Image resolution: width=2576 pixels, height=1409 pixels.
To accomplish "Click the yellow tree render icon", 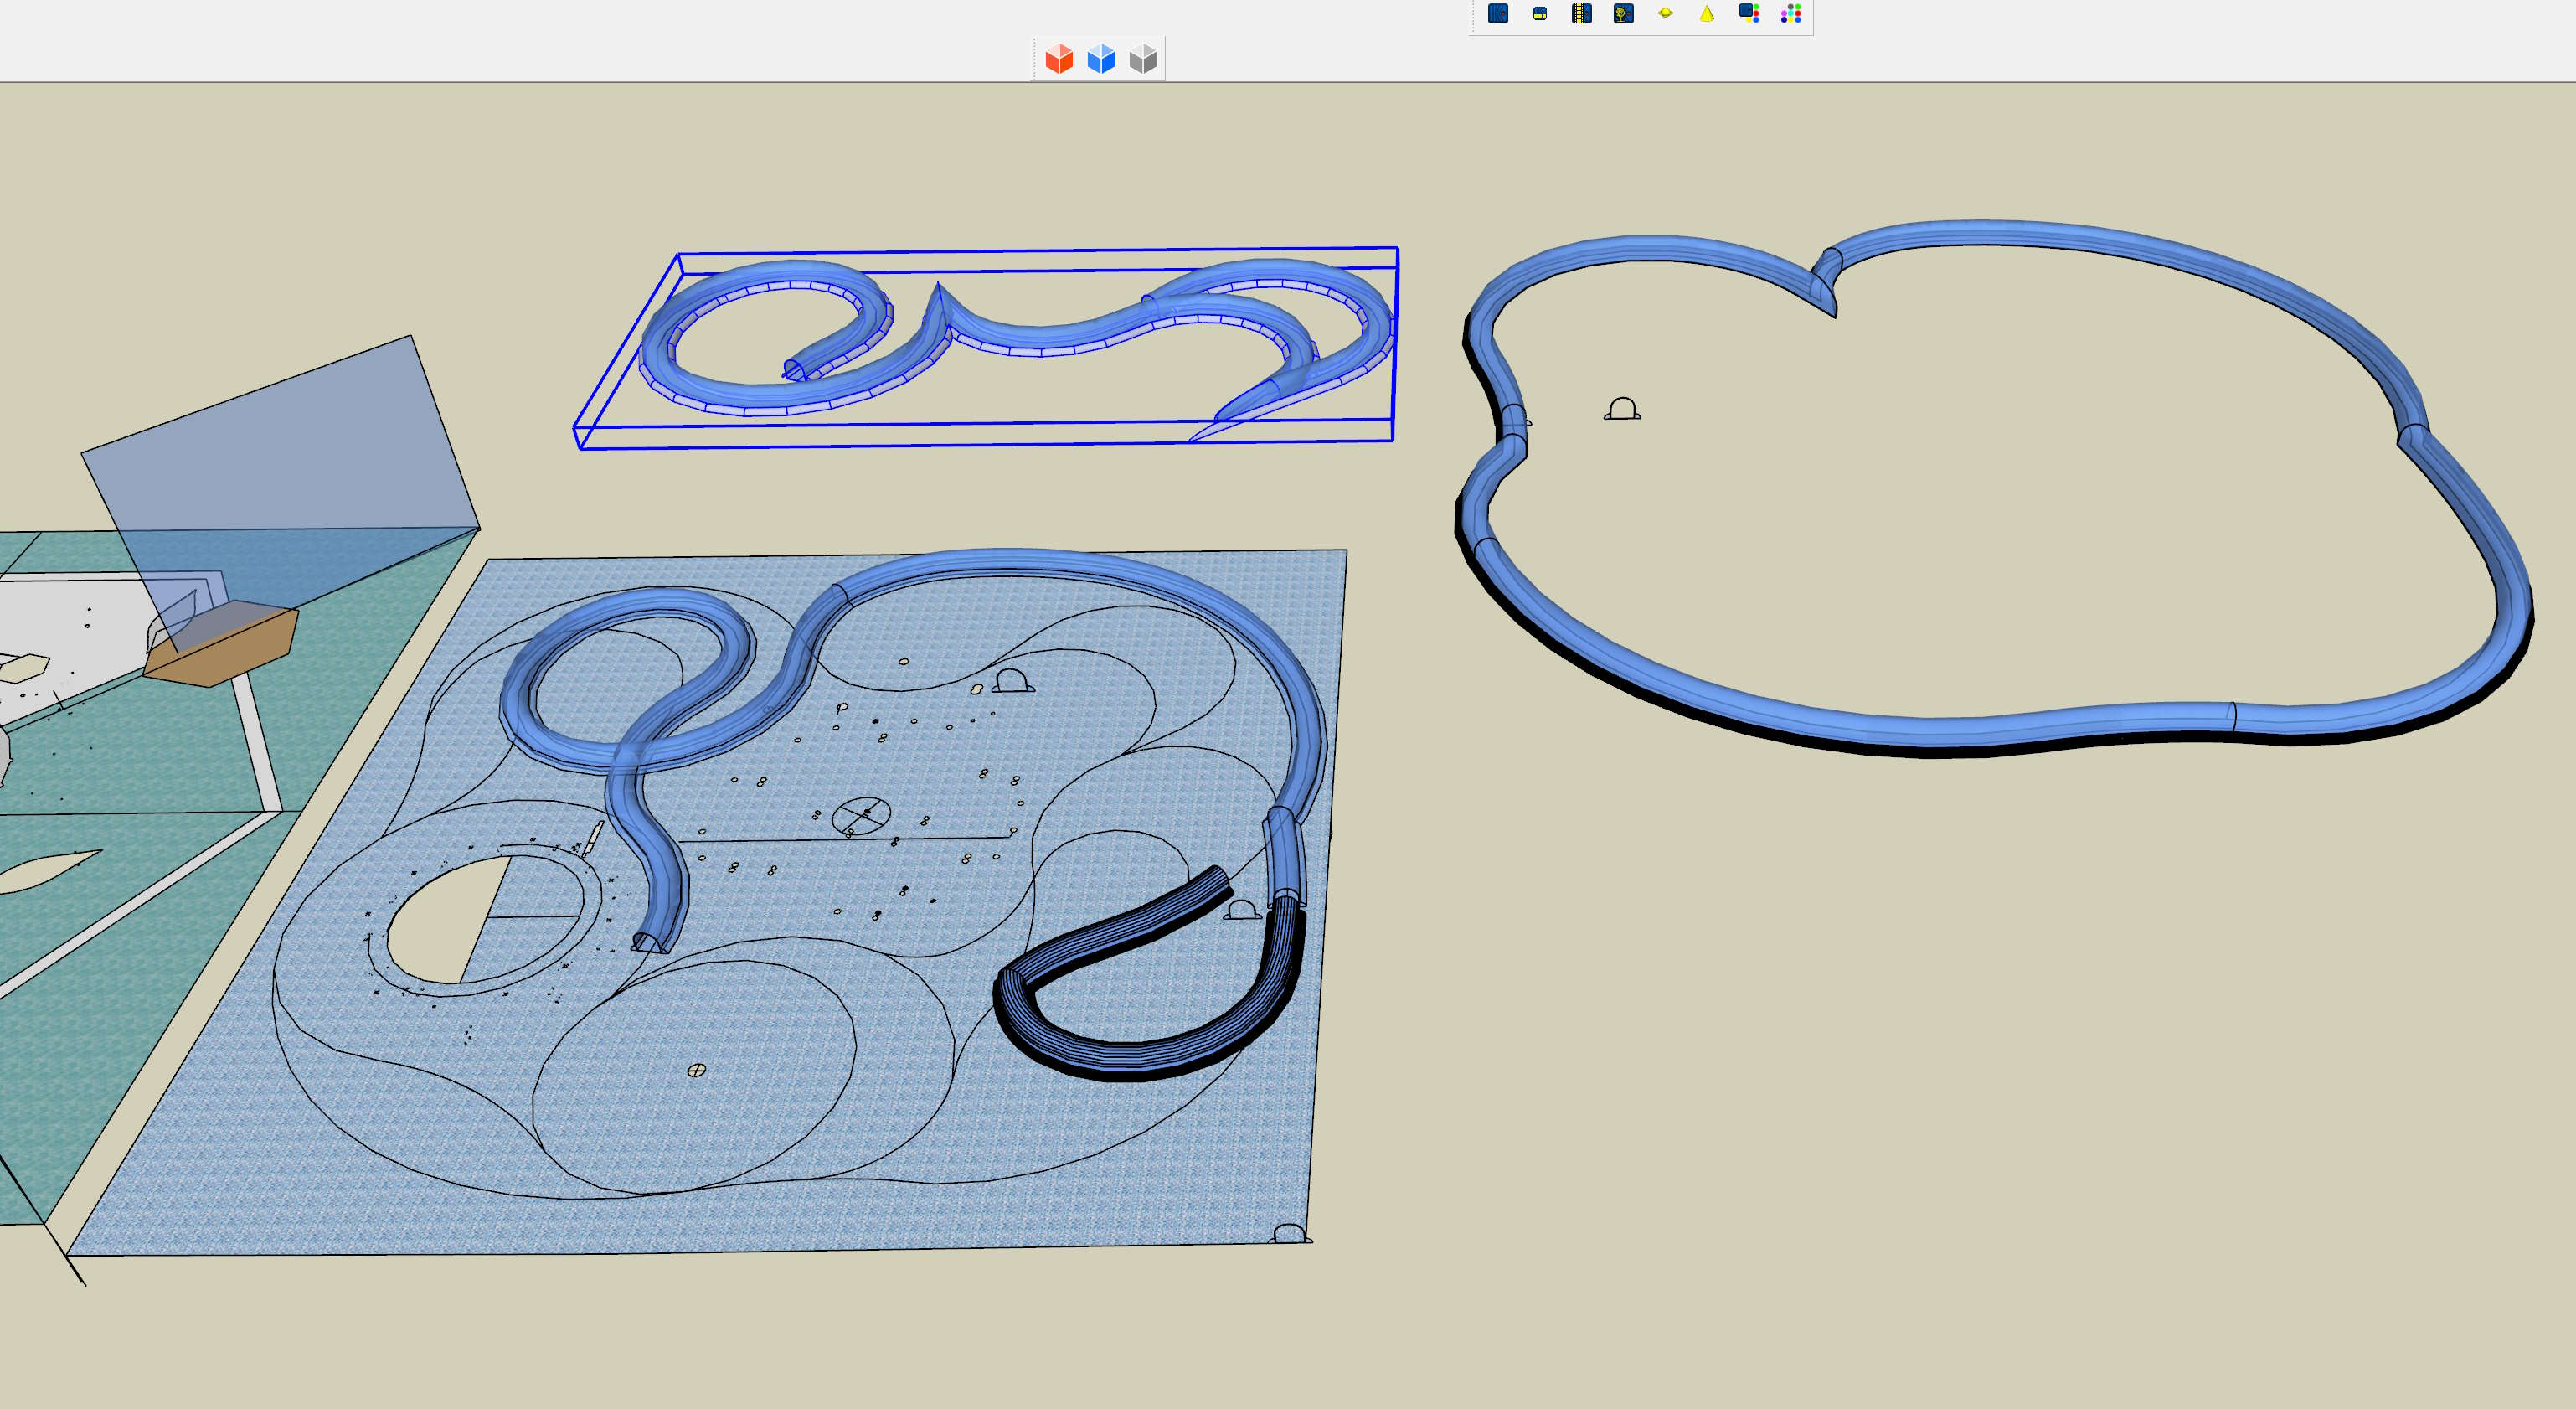I will coord(1623,13).
